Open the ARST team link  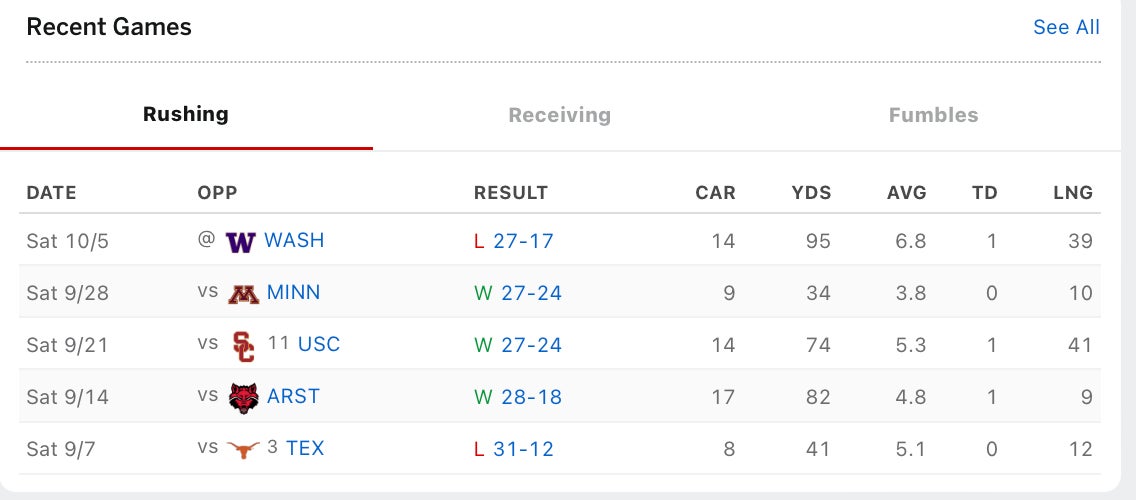(293, 397)
